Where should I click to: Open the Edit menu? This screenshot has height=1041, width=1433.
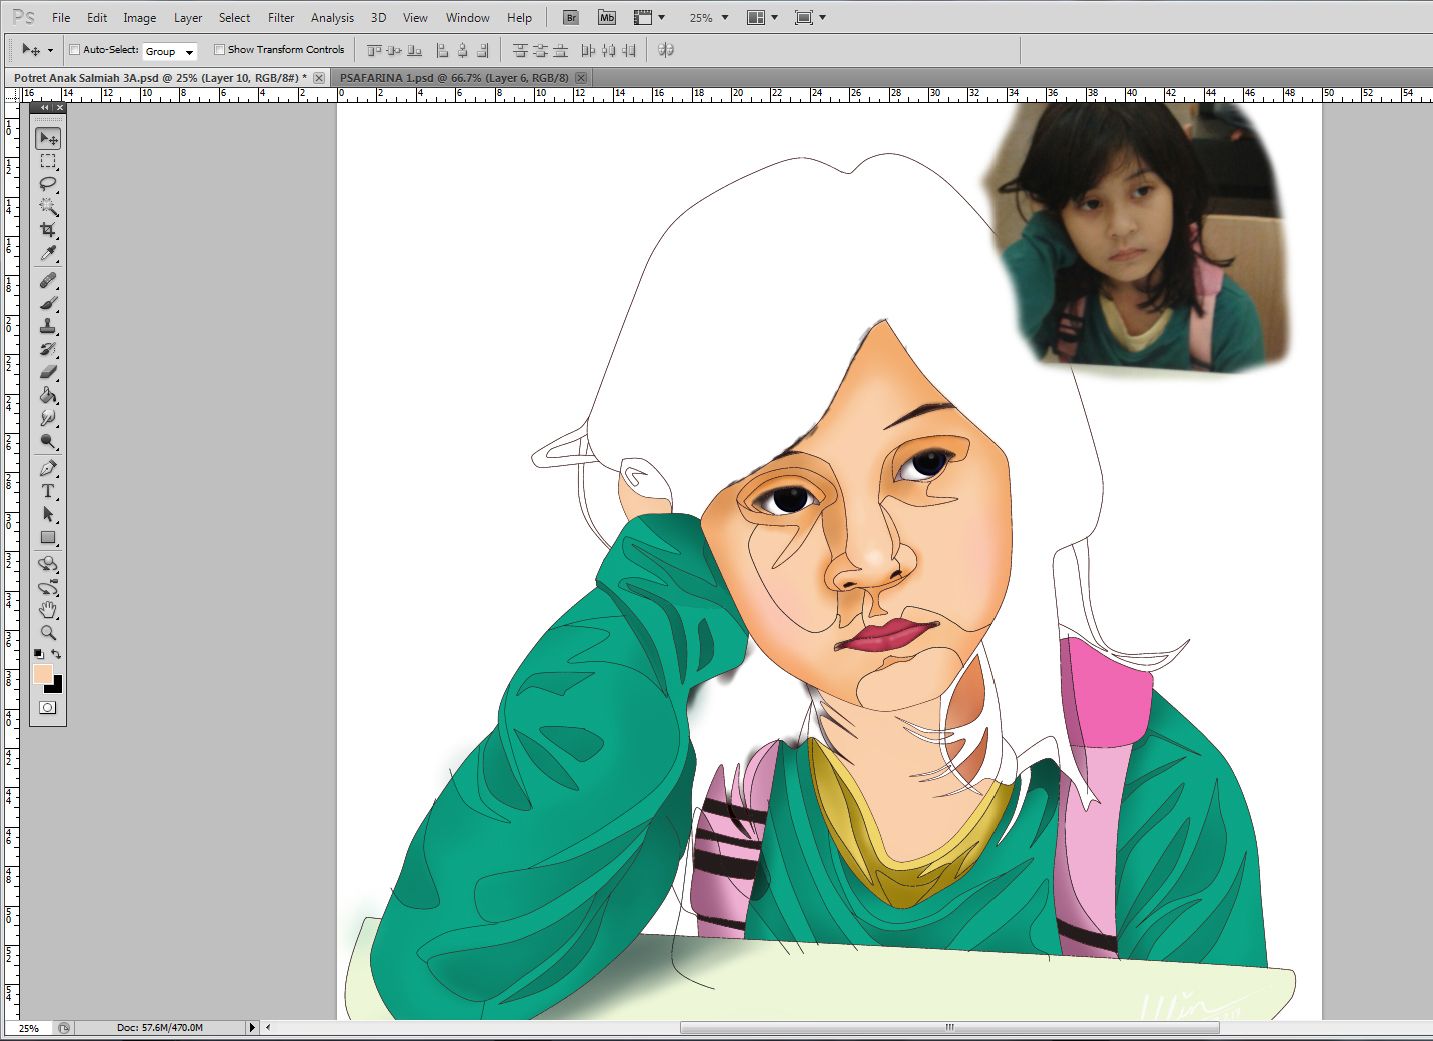[x=97, y=17]
